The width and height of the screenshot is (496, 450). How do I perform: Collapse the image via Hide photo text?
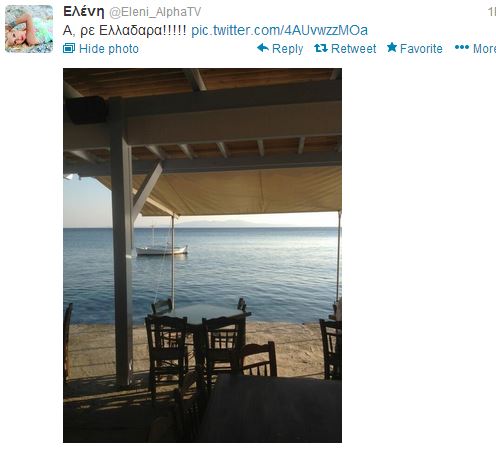point(109,49)
